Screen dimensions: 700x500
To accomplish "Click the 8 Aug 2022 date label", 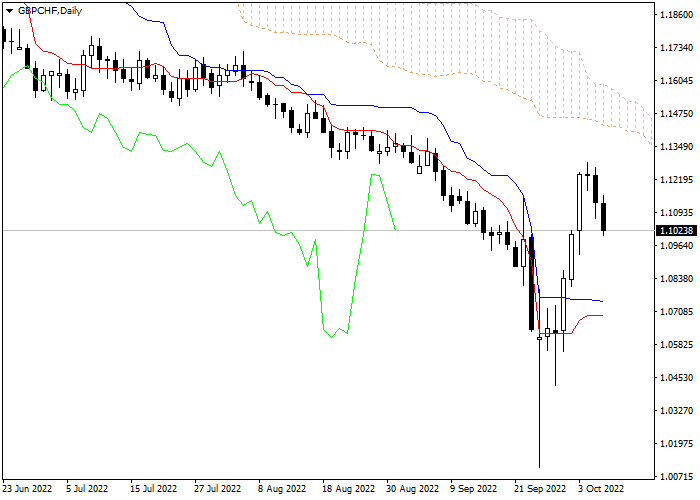I will click(282, 489).
